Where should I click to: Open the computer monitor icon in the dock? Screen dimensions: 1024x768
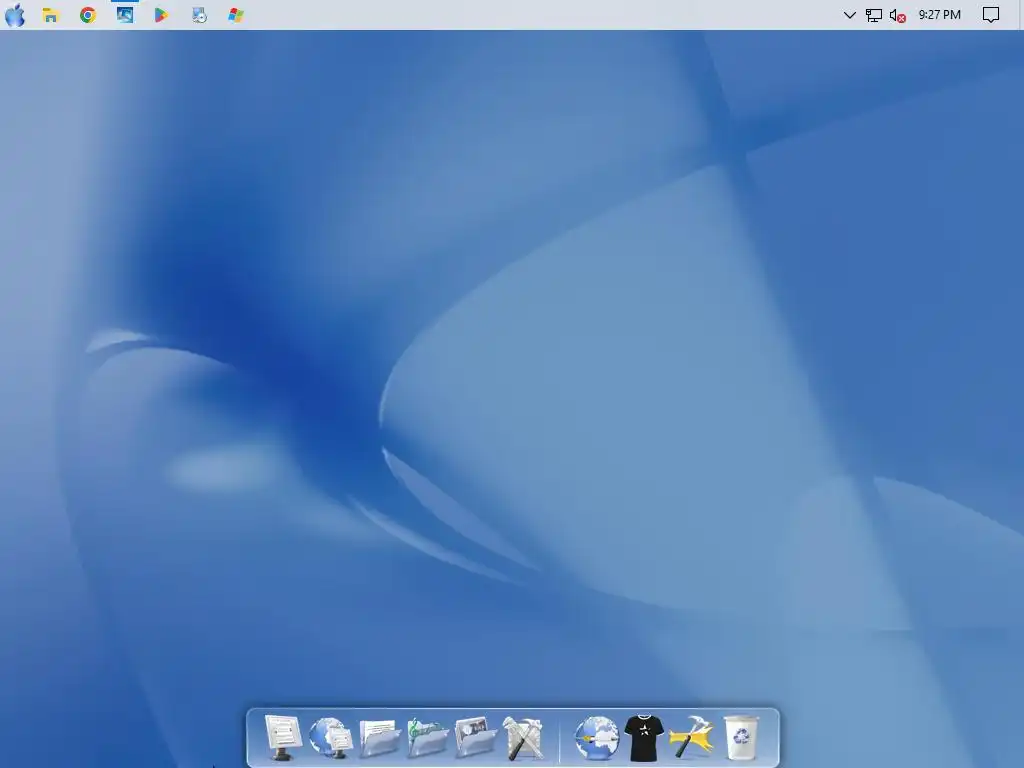pyautogui.click(x=283, y=738)
